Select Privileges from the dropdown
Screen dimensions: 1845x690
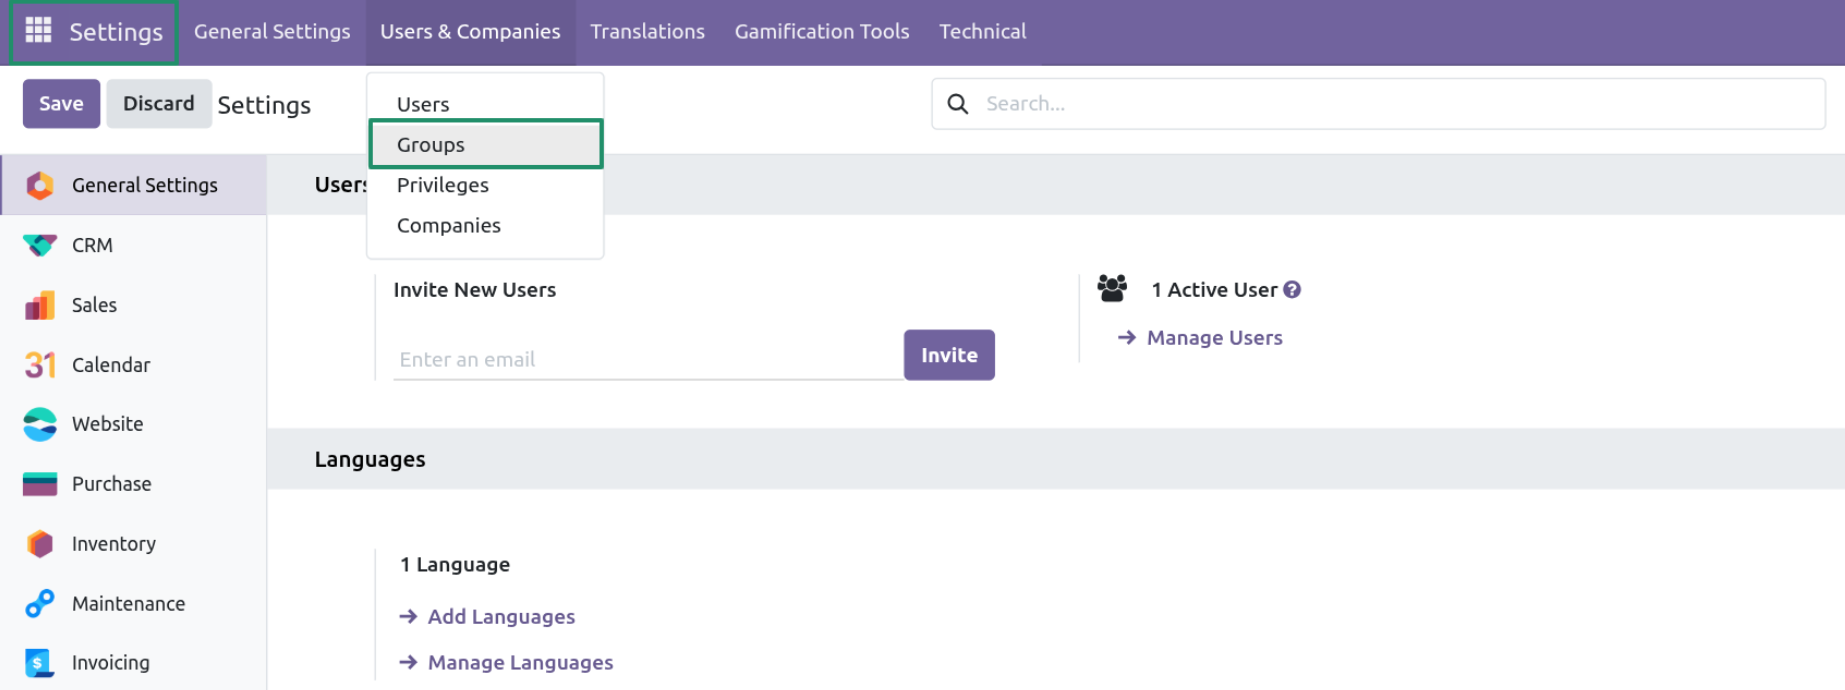485,185
